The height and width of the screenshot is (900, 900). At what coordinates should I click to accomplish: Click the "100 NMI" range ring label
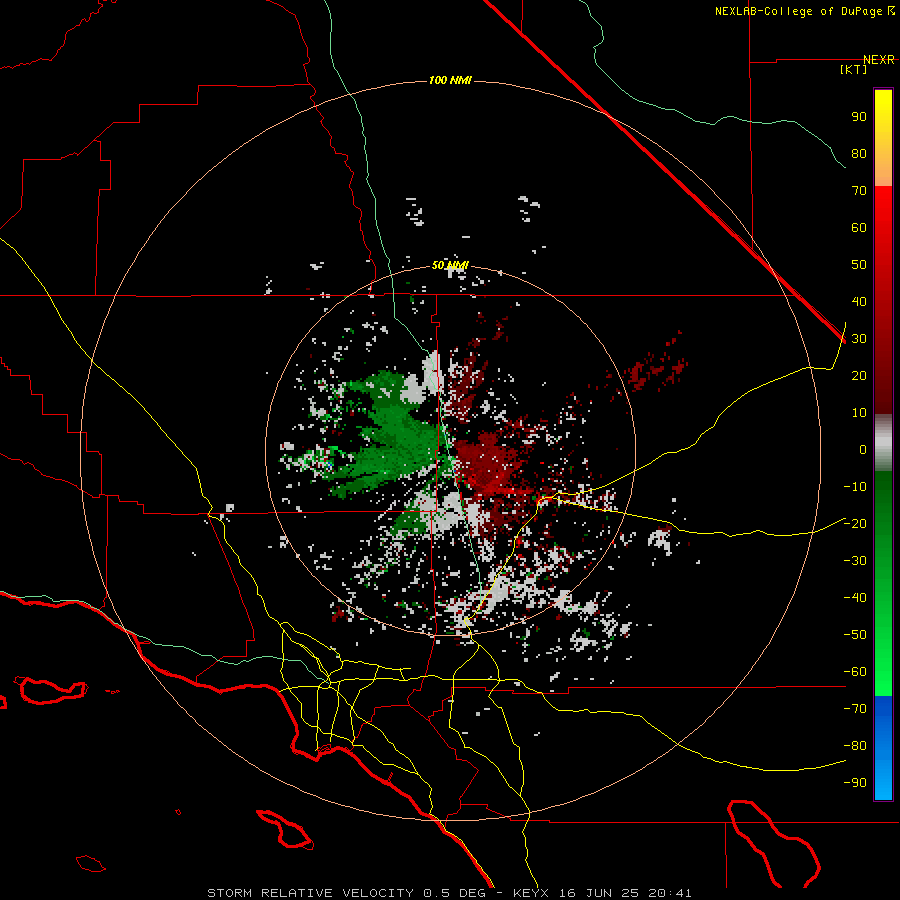[x=450, y=80]
